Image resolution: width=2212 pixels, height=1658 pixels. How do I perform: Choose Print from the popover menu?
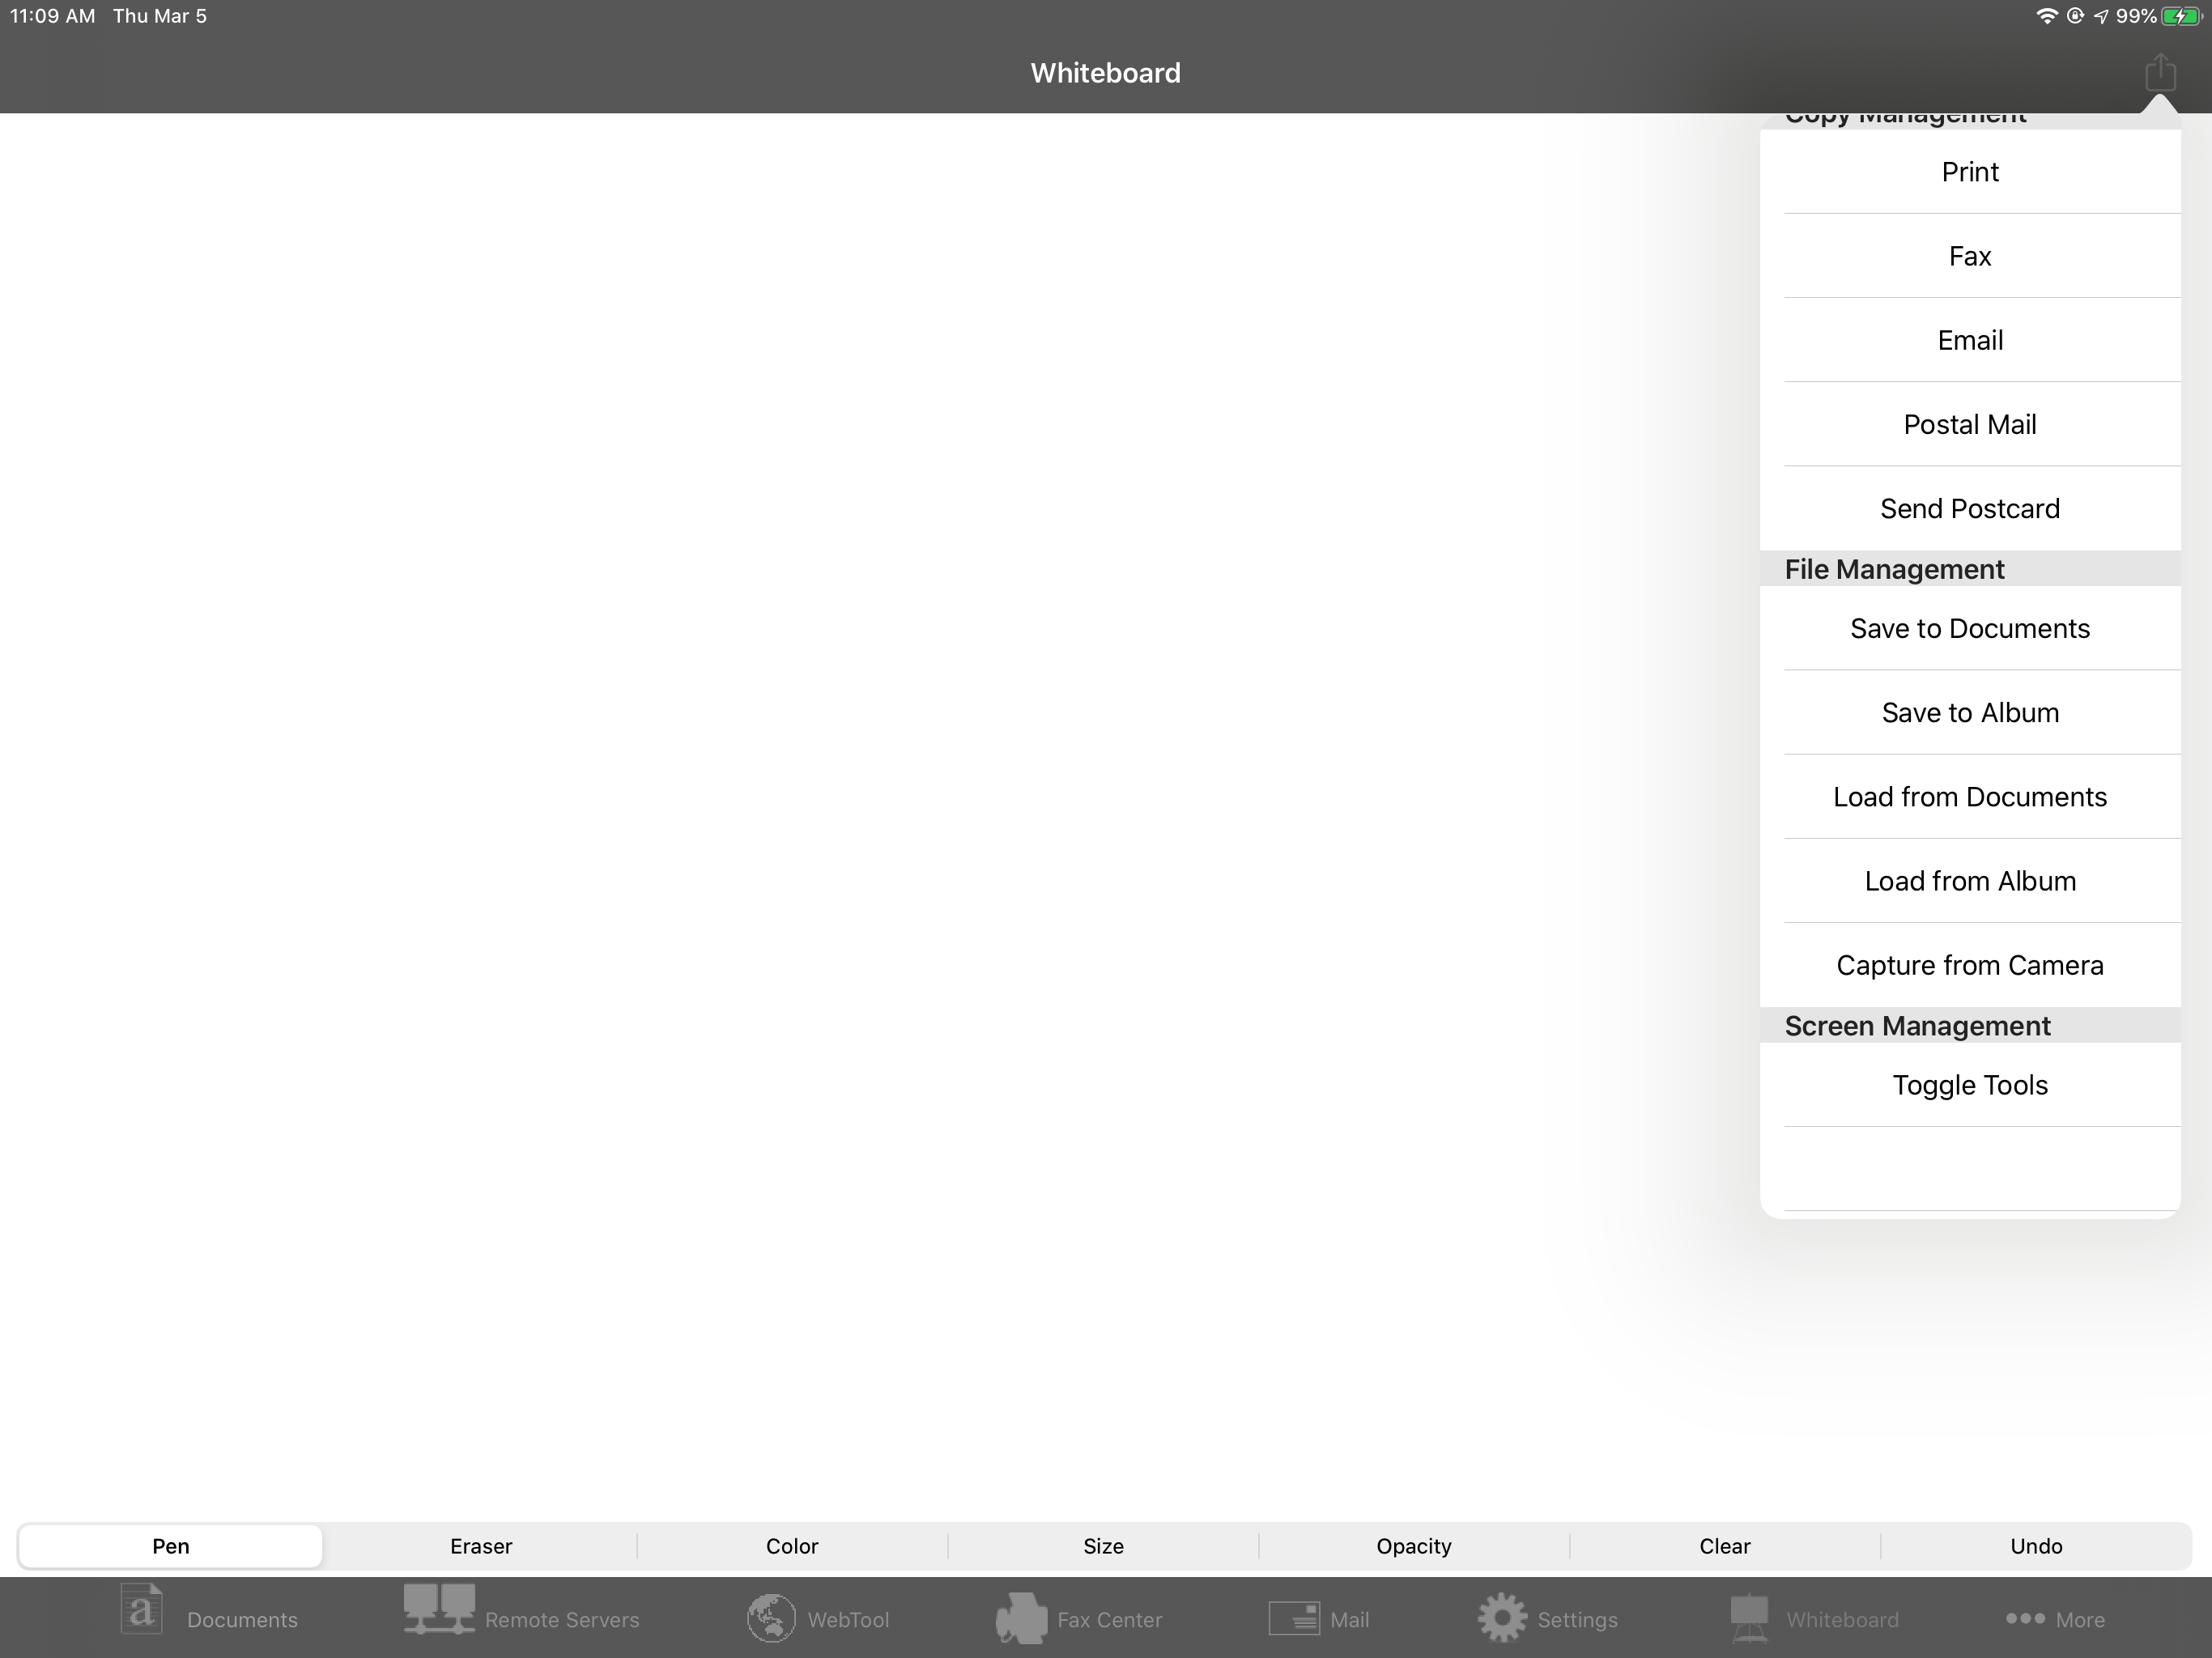pyautogui.click(x=1969, y=172)
